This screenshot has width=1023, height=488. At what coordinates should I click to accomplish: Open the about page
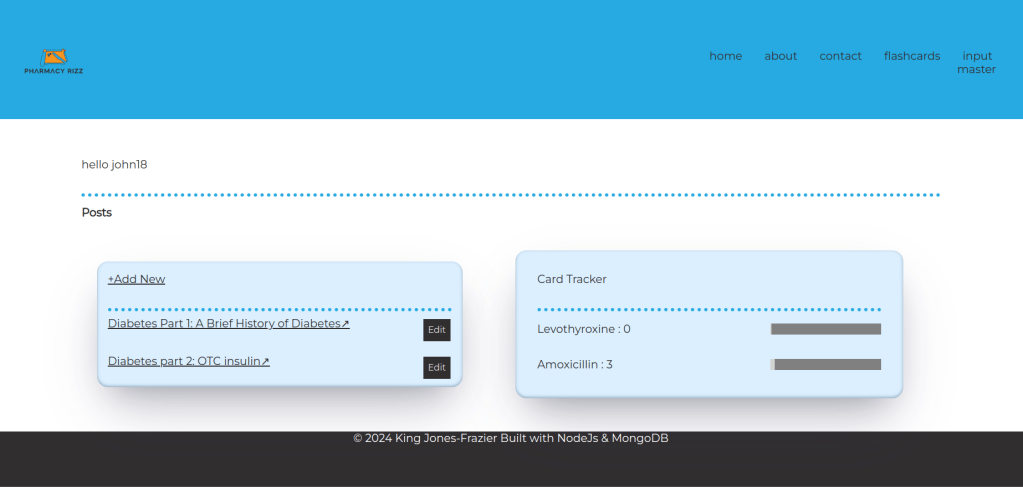[780, 56]
